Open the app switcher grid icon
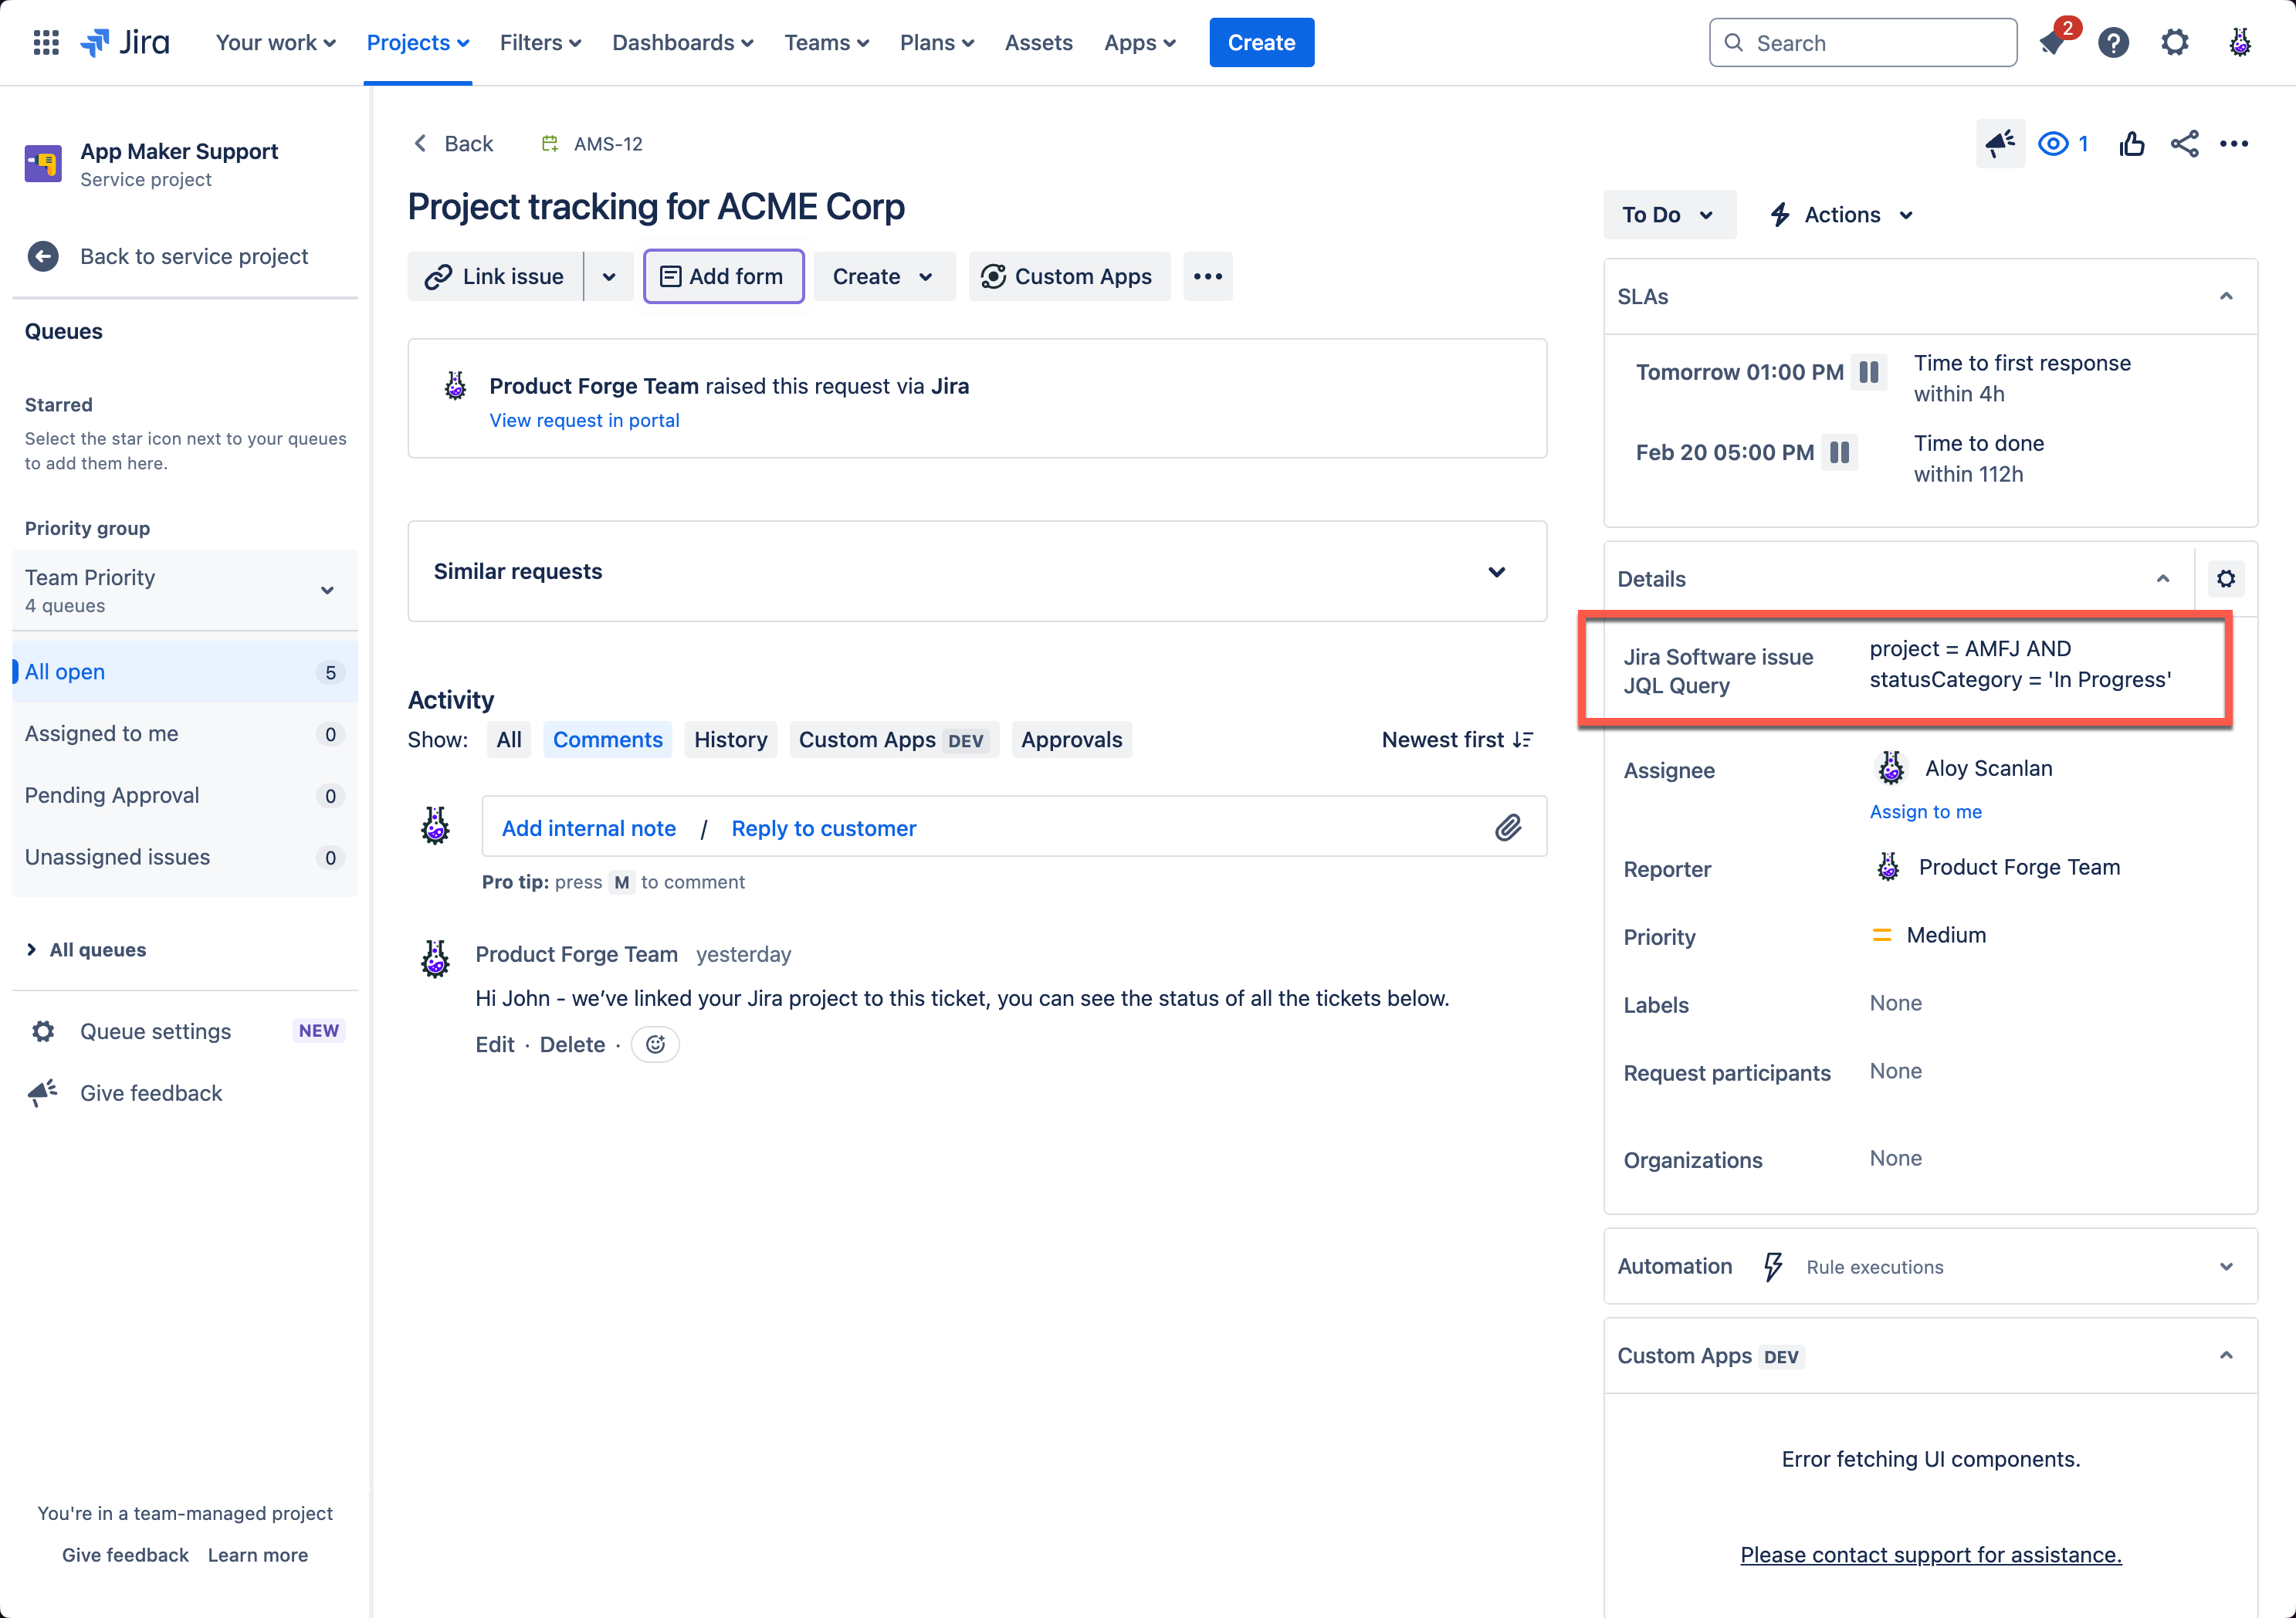The height and width of the screenshot is (1618, 2296). tap(46, 43)
